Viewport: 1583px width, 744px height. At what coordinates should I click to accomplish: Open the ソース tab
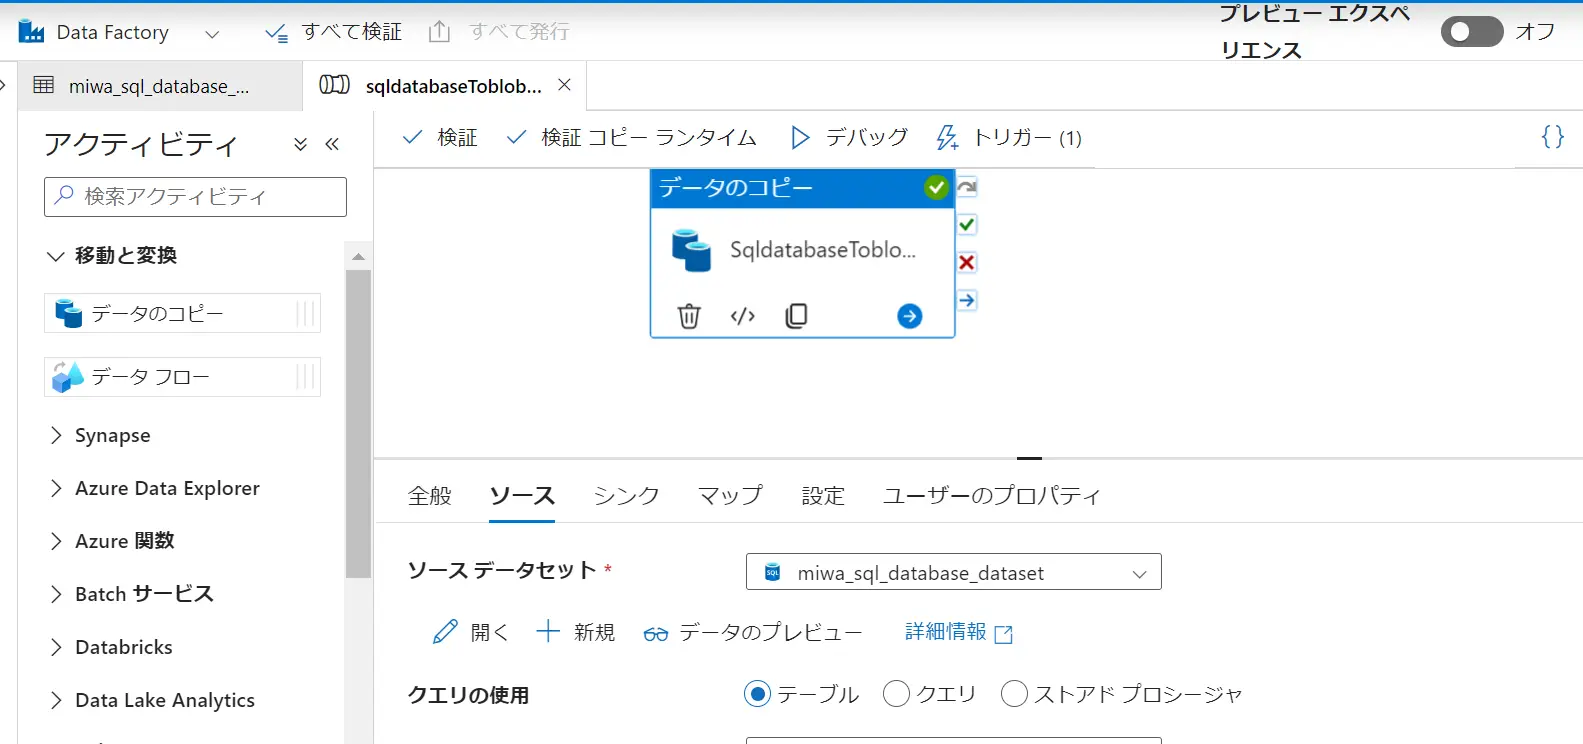coord(522,496)
